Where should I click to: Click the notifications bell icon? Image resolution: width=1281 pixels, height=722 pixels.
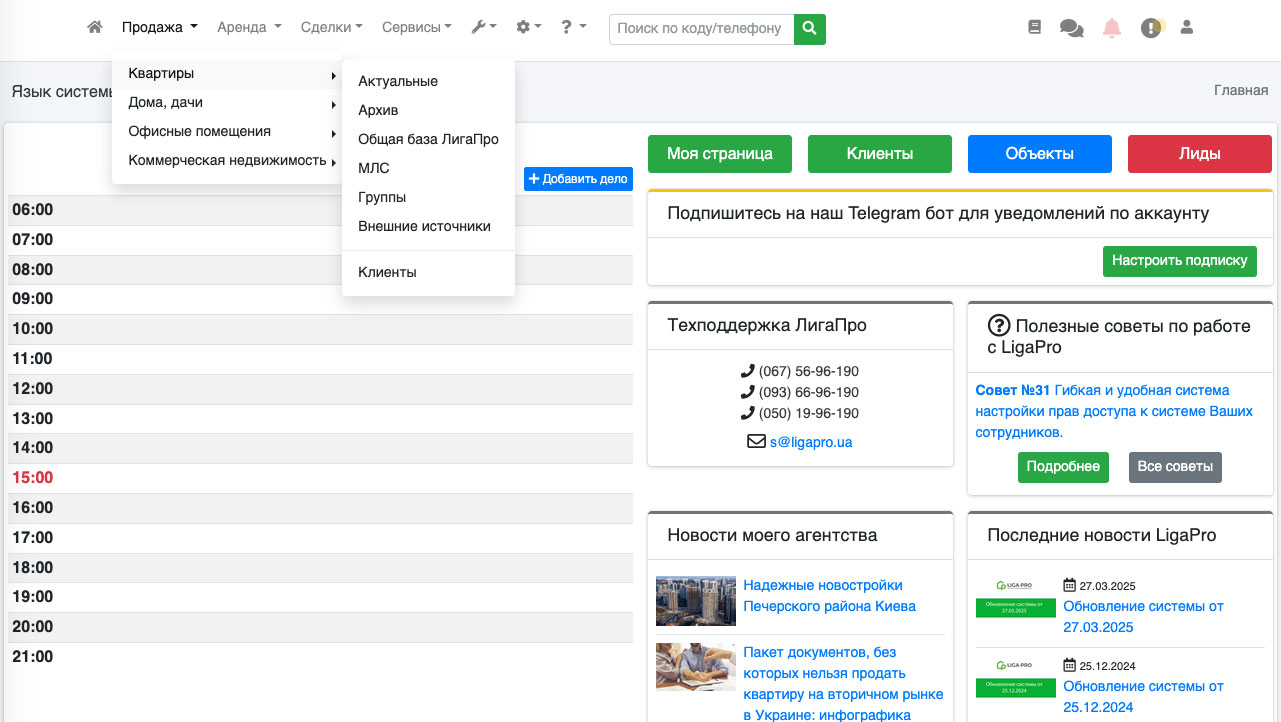(x=1112, y=28)
